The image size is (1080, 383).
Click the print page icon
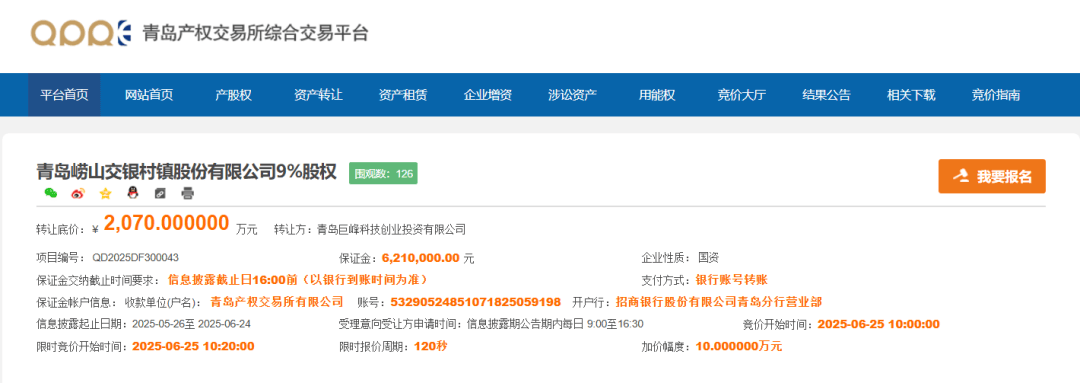click(x=187, y=193)
